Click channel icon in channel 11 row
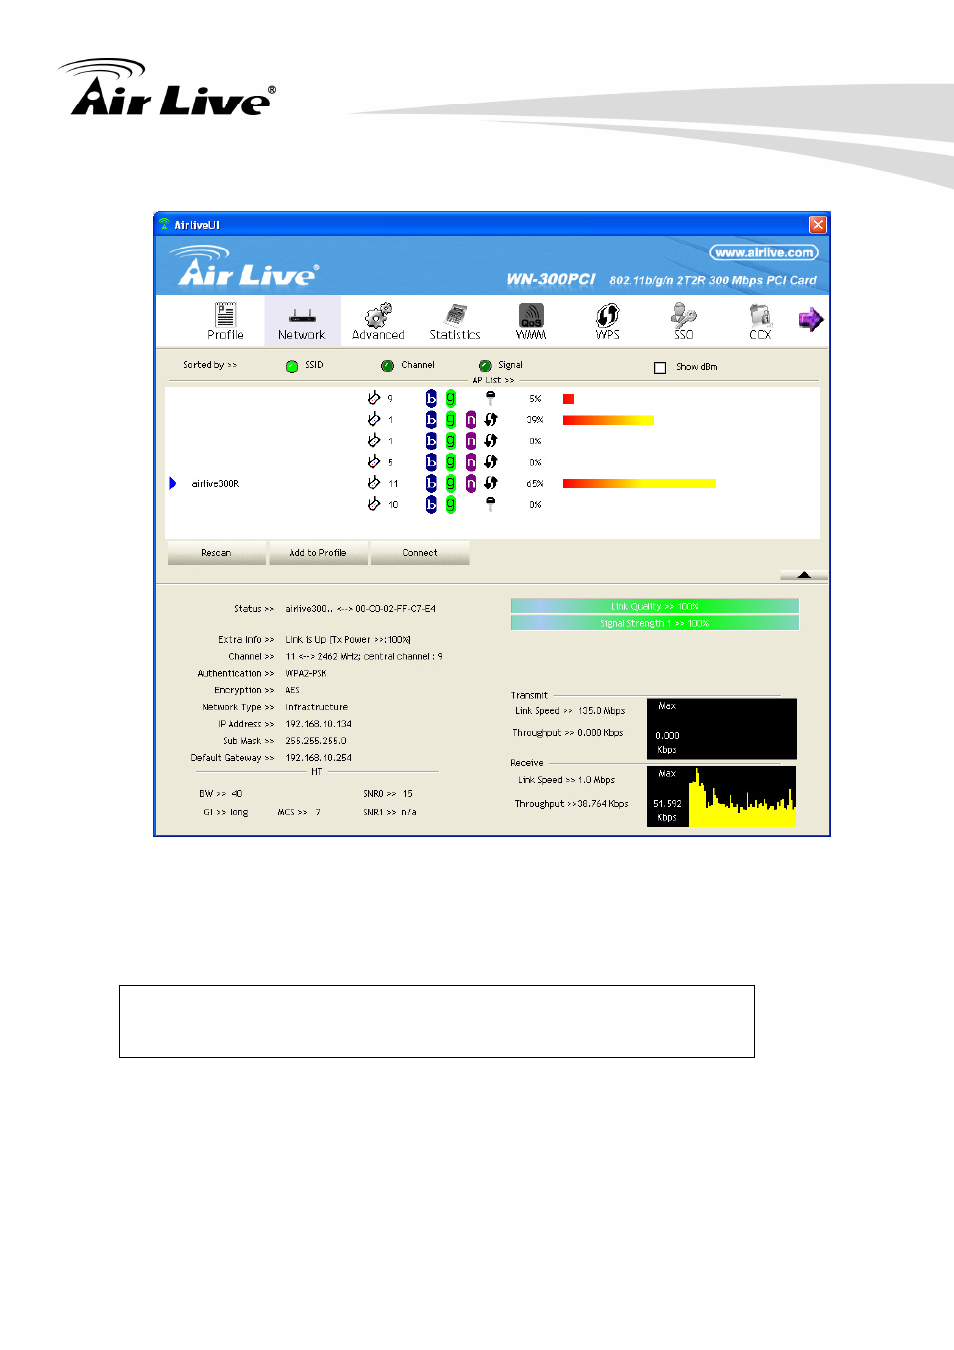The height and width of the screenshot is (1350, 954). (x=373, y=483)
